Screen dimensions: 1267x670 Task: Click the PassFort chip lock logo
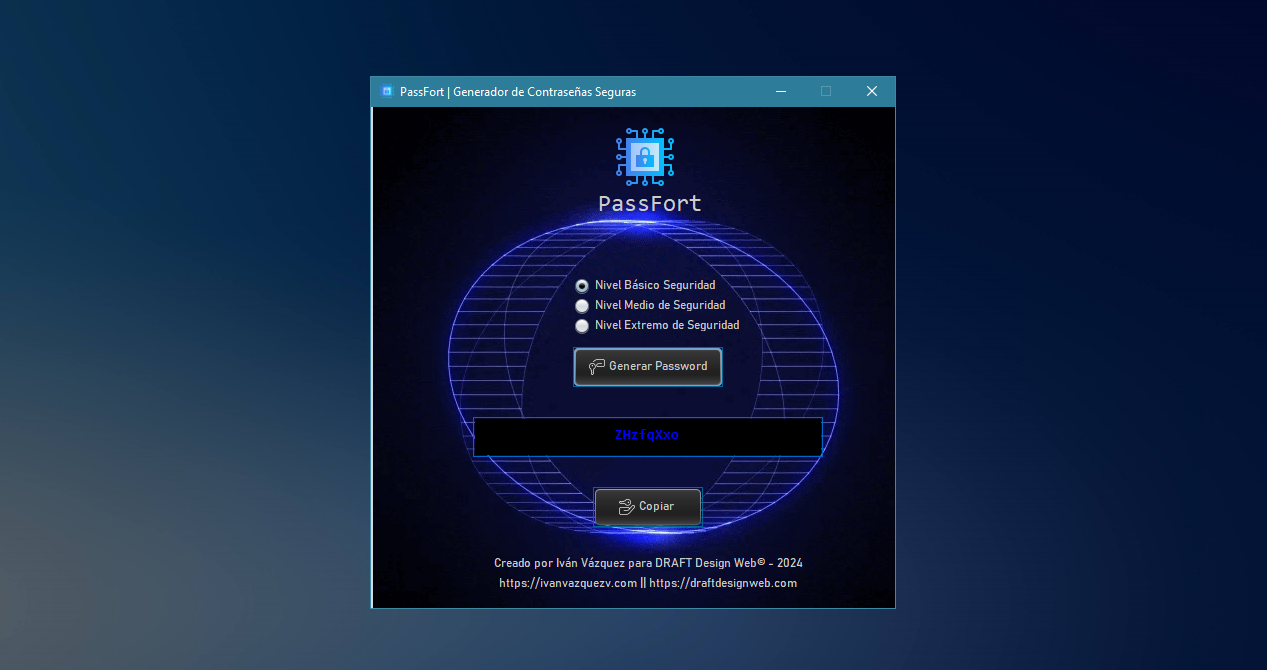point(645,156)
